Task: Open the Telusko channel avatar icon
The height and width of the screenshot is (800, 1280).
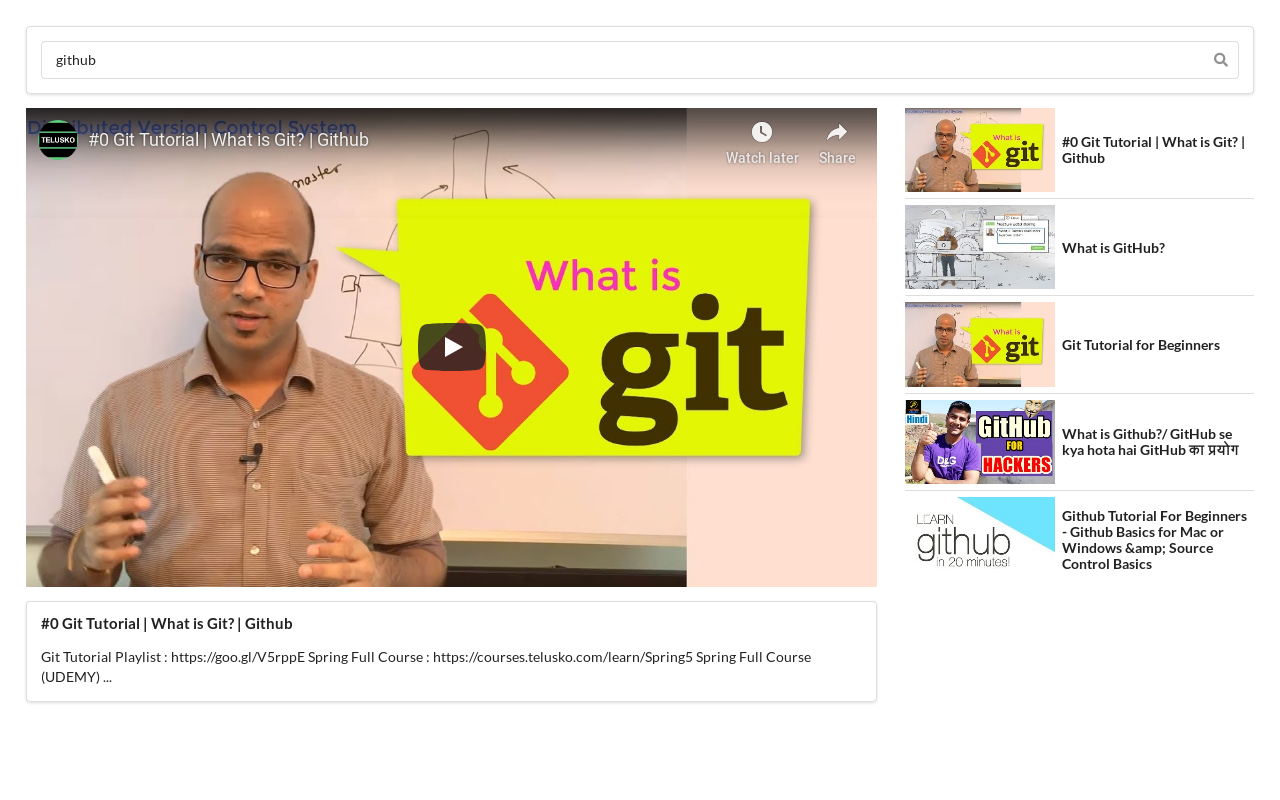Action: tap(58, 140)
